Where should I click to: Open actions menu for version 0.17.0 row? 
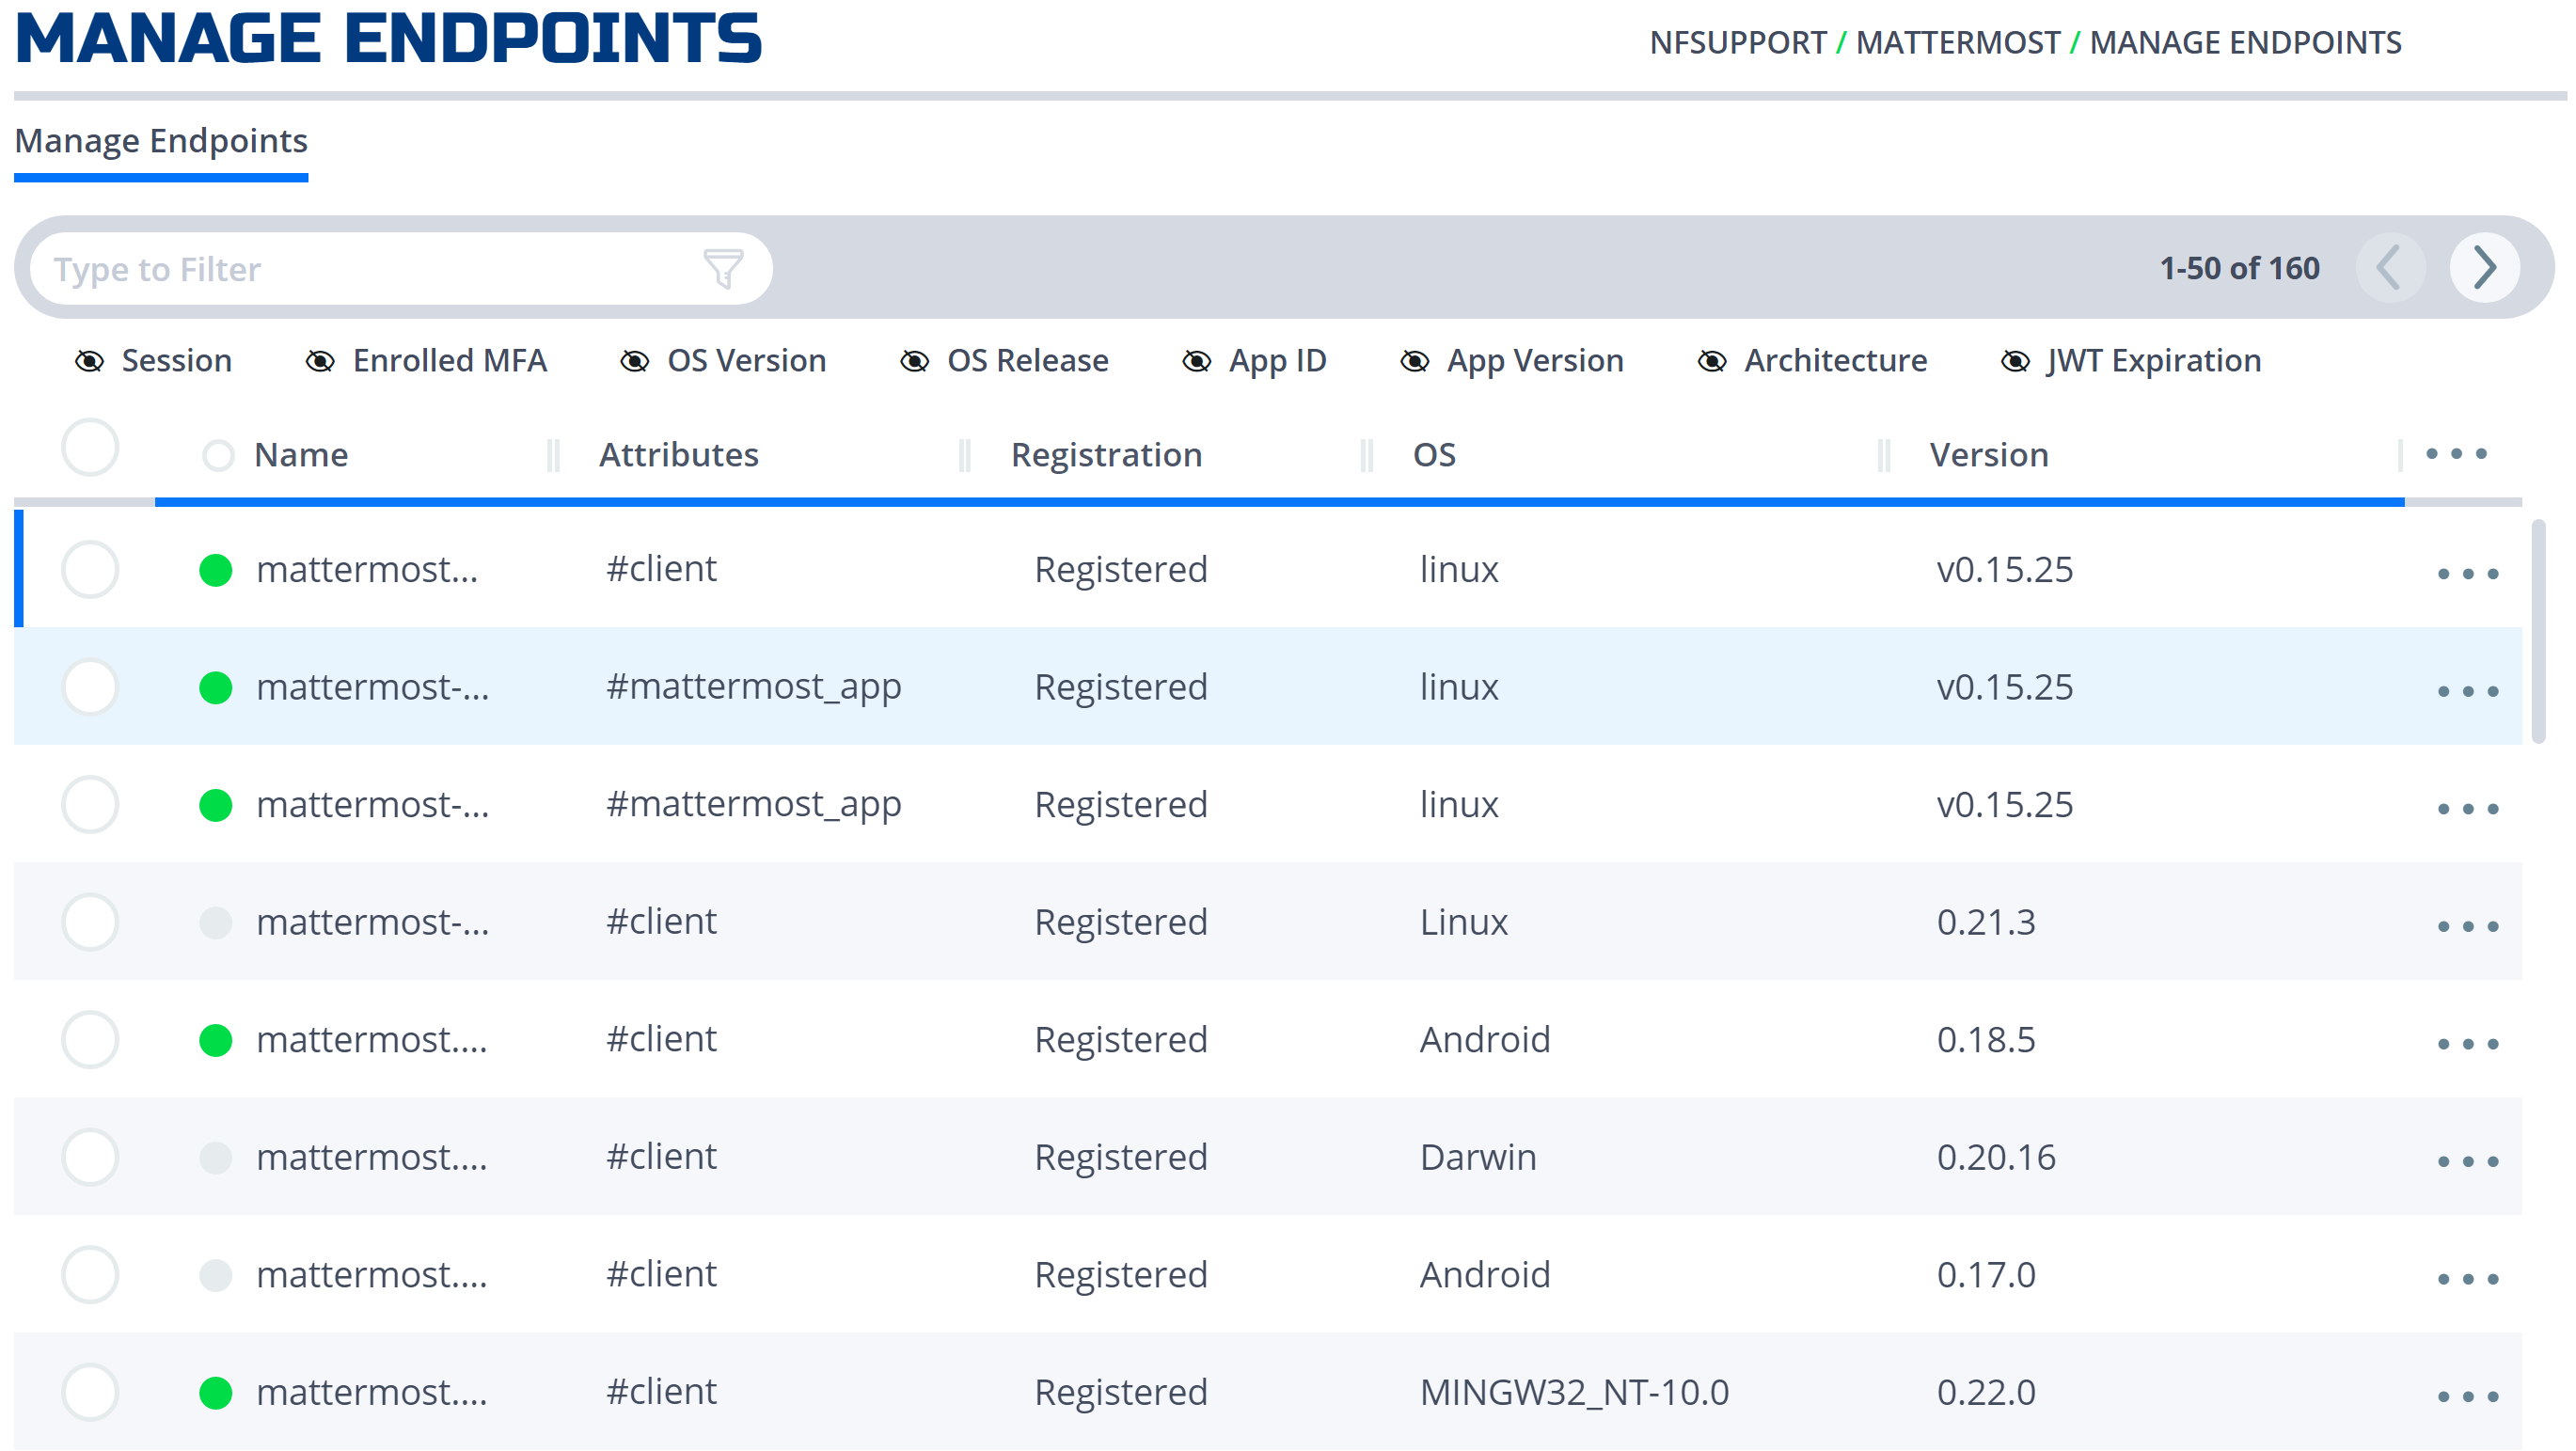pyautogui.click(x=2467, y=1279)
